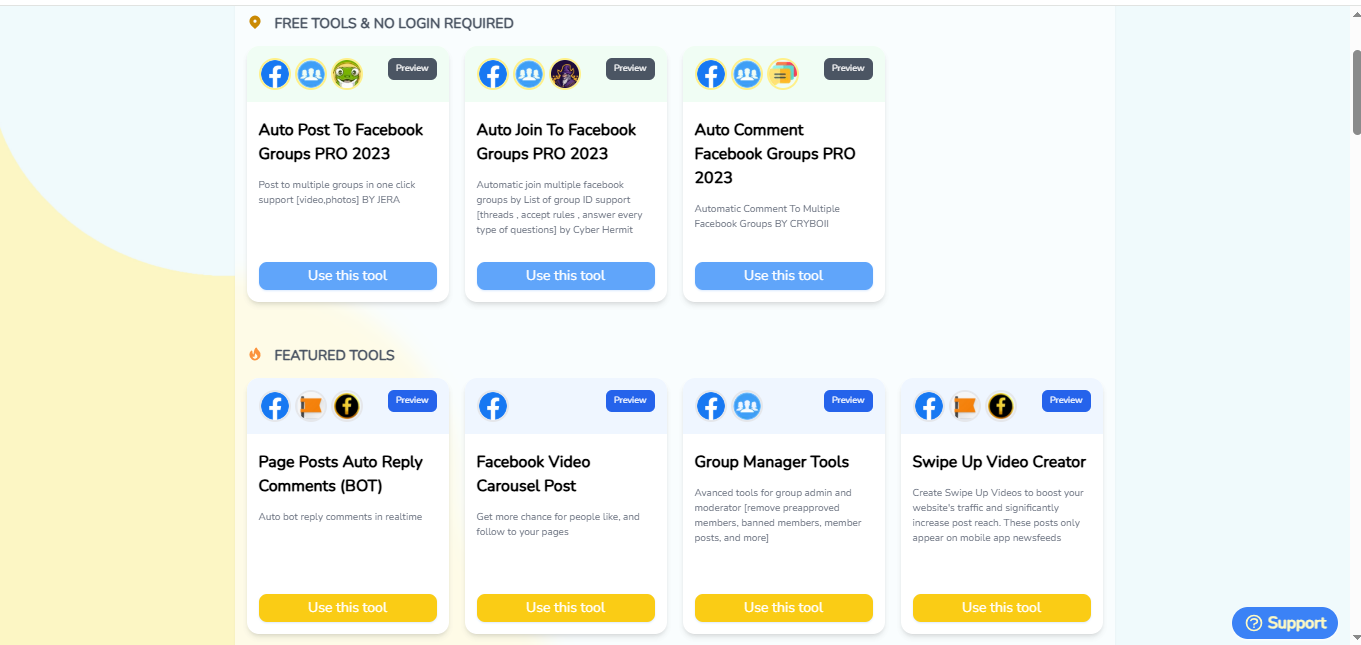The width and height of the screenshot is (1361, 645).
Task: Click fire icon beside Featured Tools heading
Action: [x=255, y=355]
